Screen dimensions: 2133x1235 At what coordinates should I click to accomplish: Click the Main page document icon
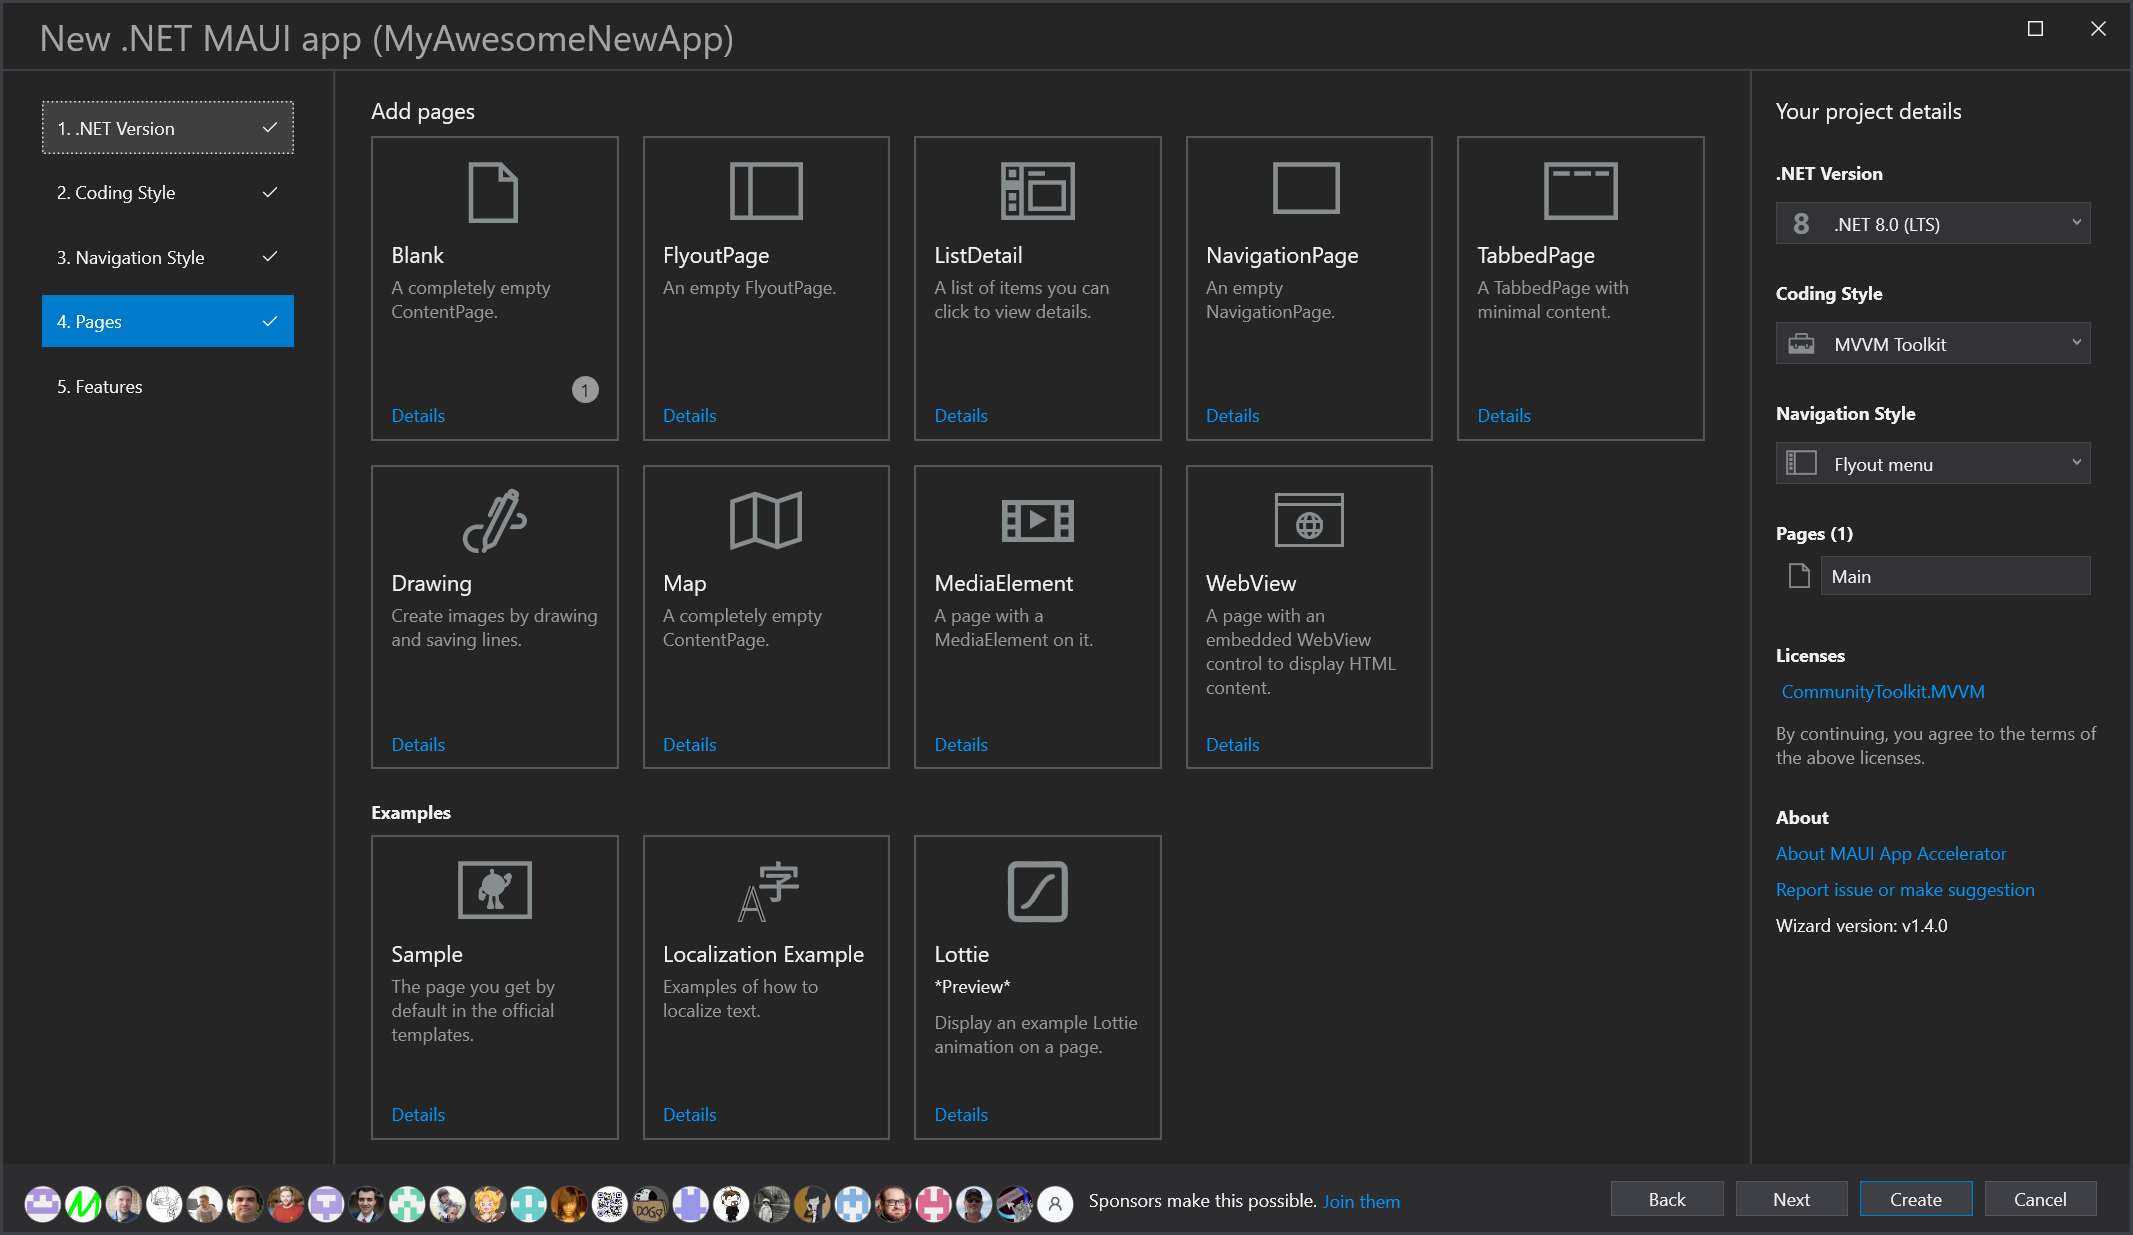(1799, 576)
